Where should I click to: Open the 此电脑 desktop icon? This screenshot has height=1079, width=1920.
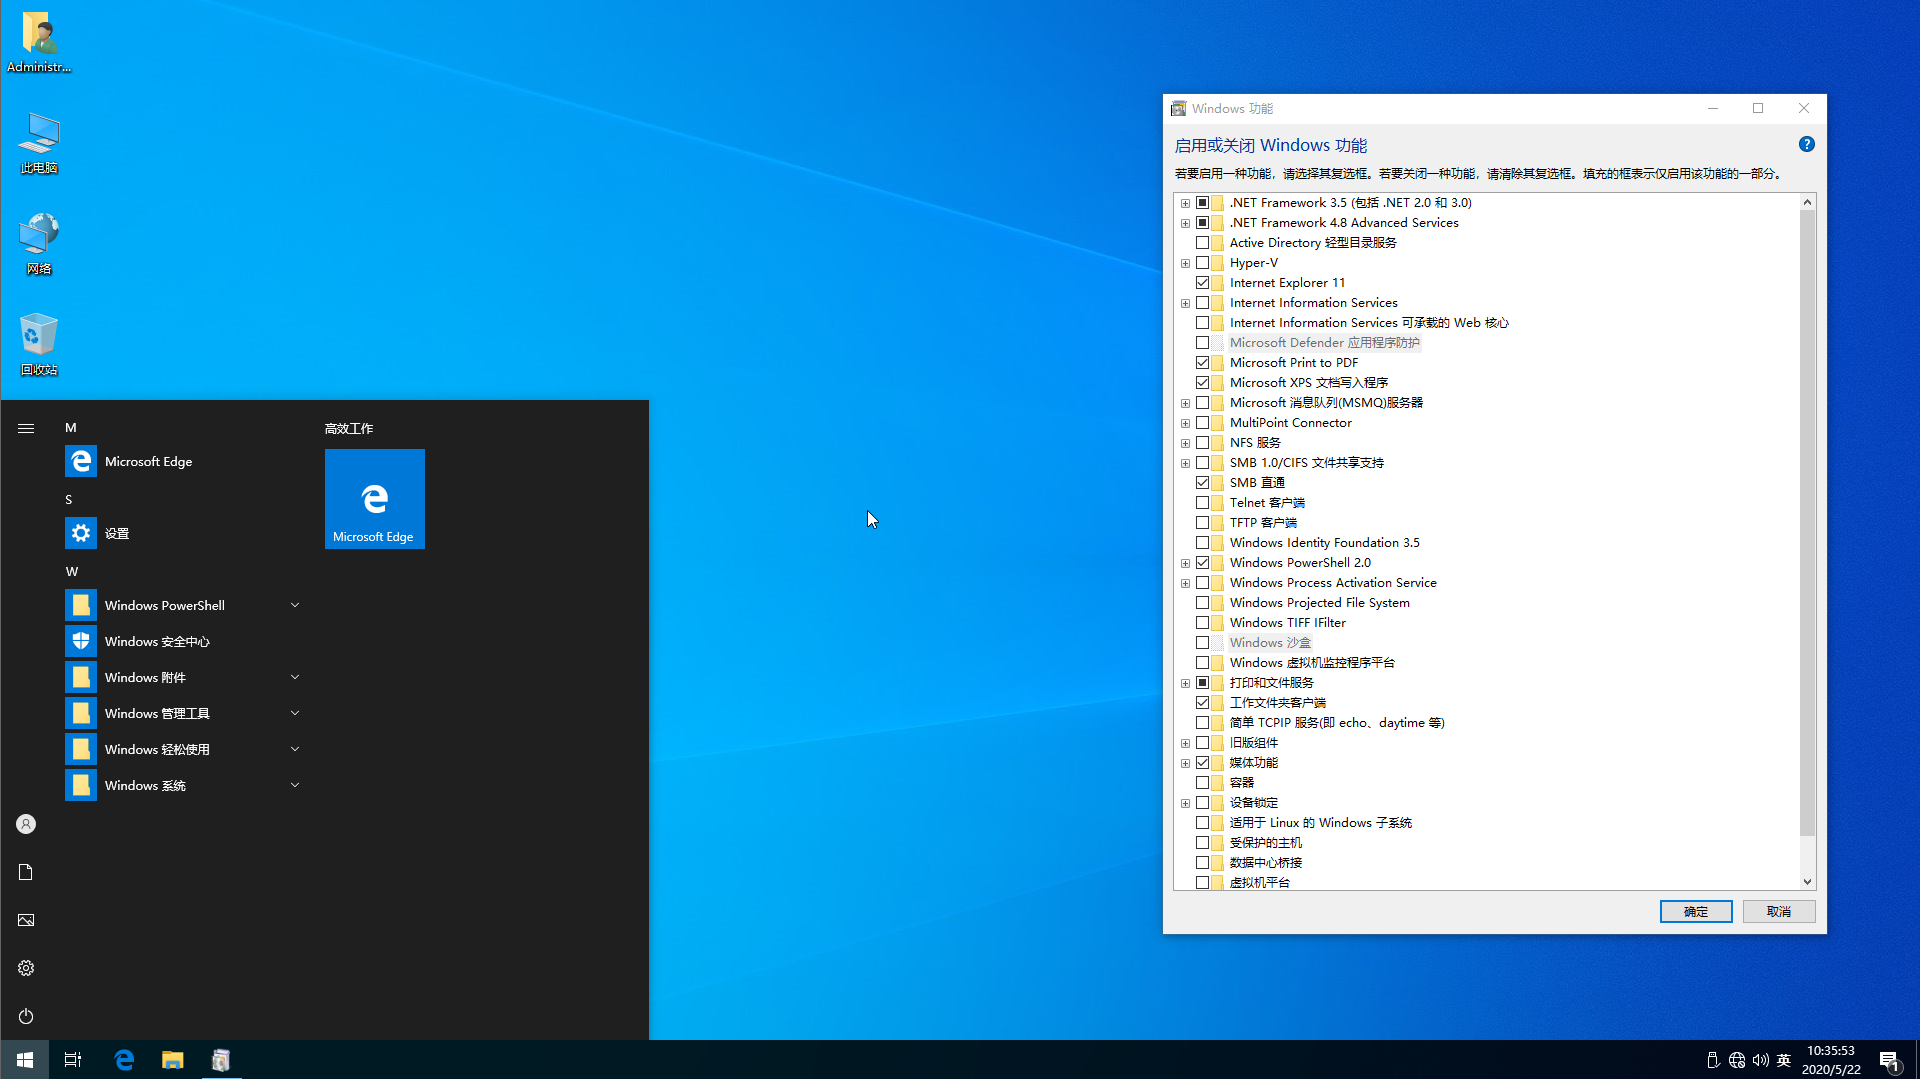[x=39, y=143]
